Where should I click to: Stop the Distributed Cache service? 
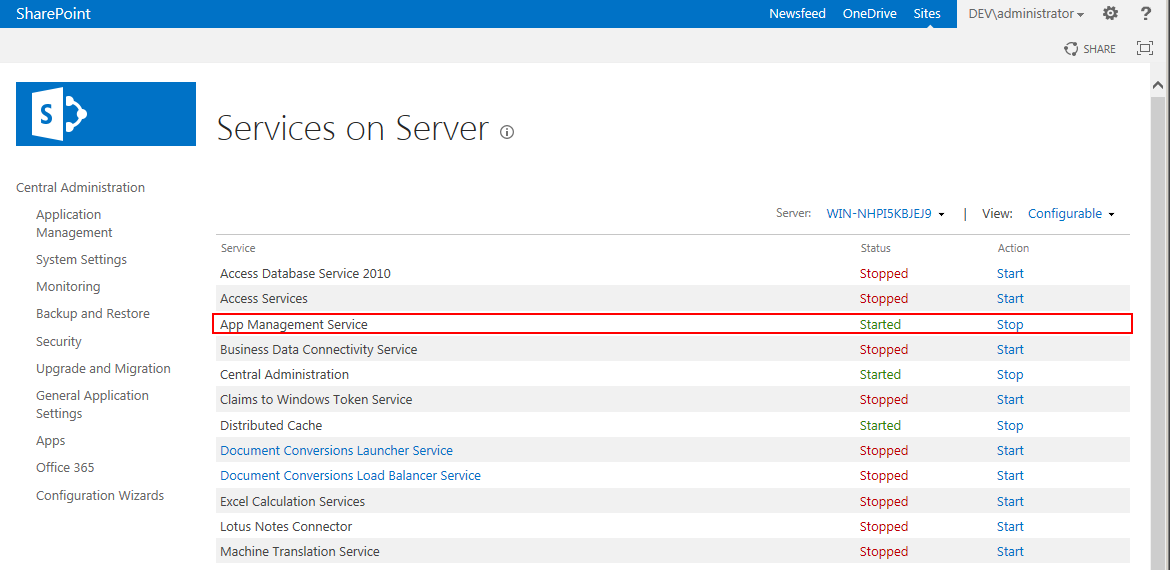[1010, 425]
